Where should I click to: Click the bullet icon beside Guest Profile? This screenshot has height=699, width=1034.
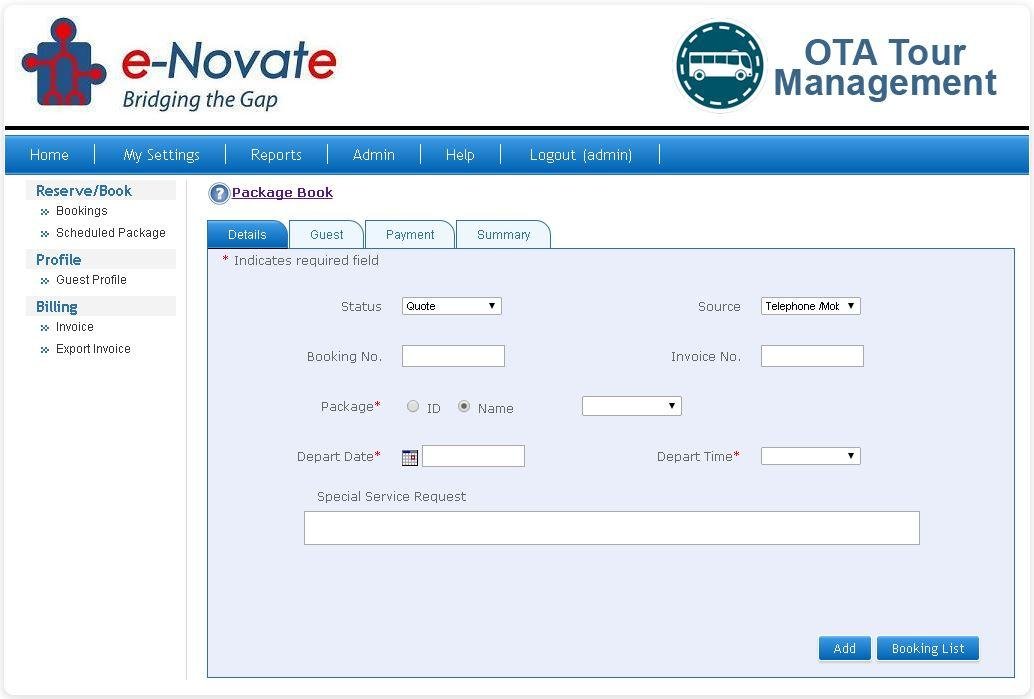[x=44, y=281]
